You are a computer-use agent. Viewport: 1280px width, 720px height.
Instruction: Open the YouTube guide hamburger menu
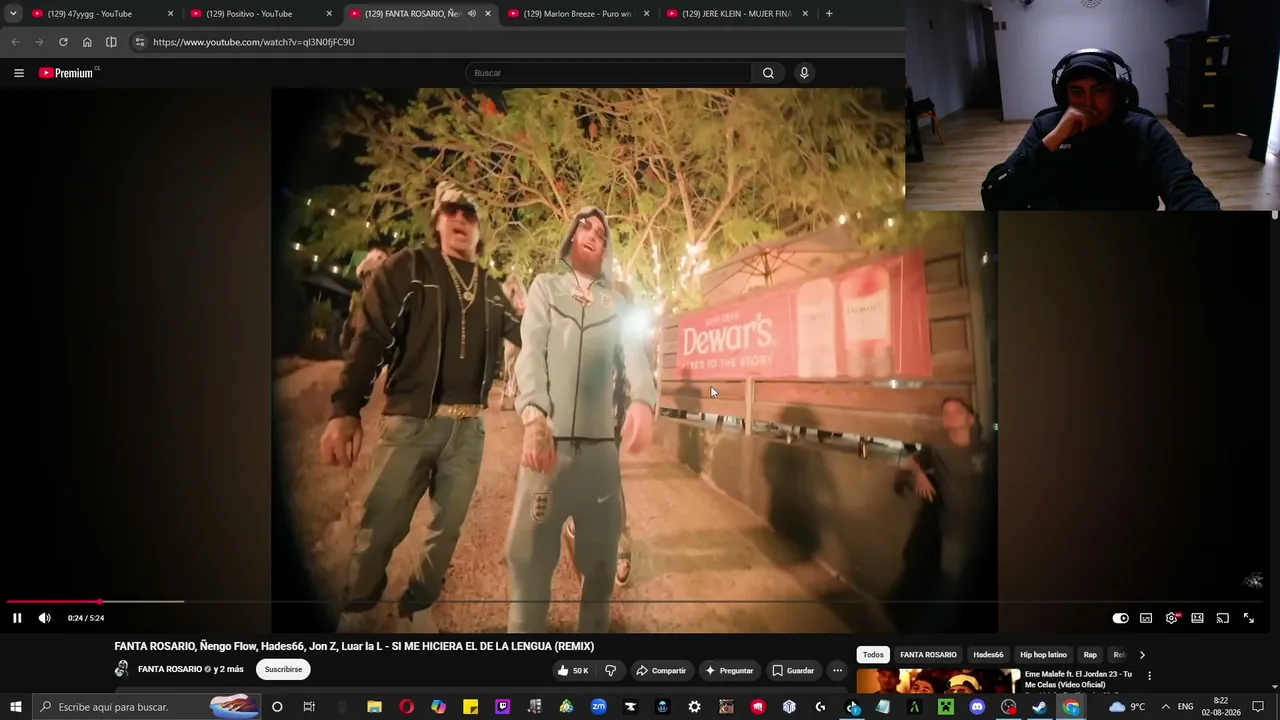(19, 73)
